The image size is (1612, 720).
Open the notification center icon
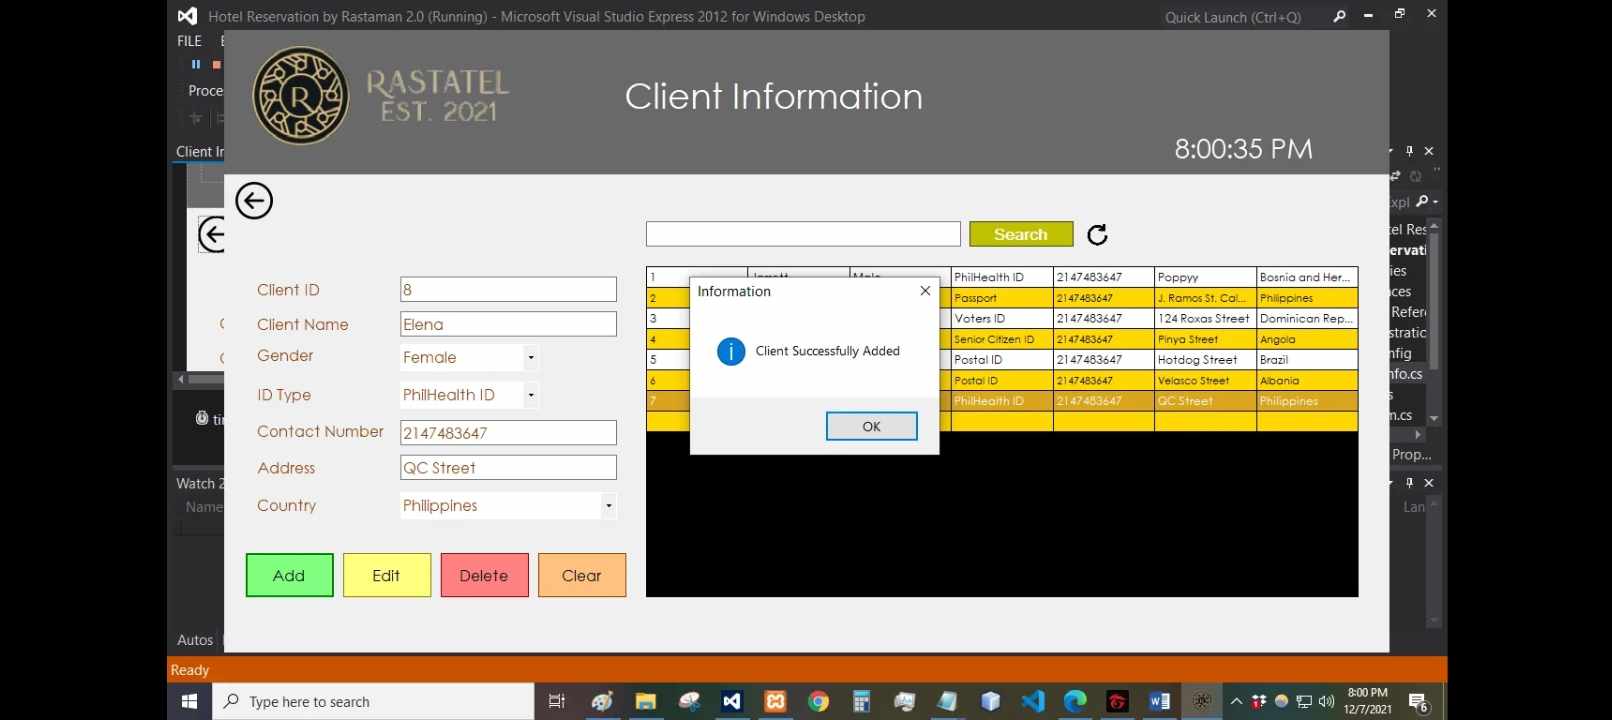tap(1417, 702)
